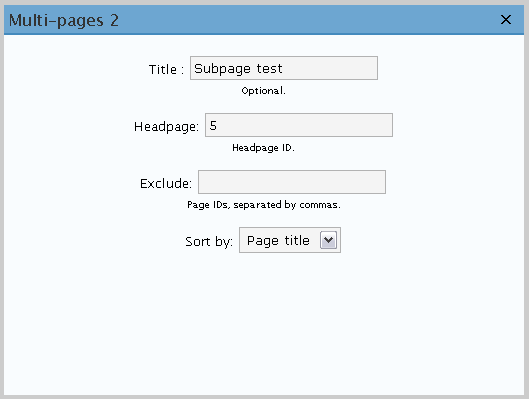Viewport: 529px width, 399px height.
Task: Close the Multi-pages 2 dialog
Action: (505, 20)
